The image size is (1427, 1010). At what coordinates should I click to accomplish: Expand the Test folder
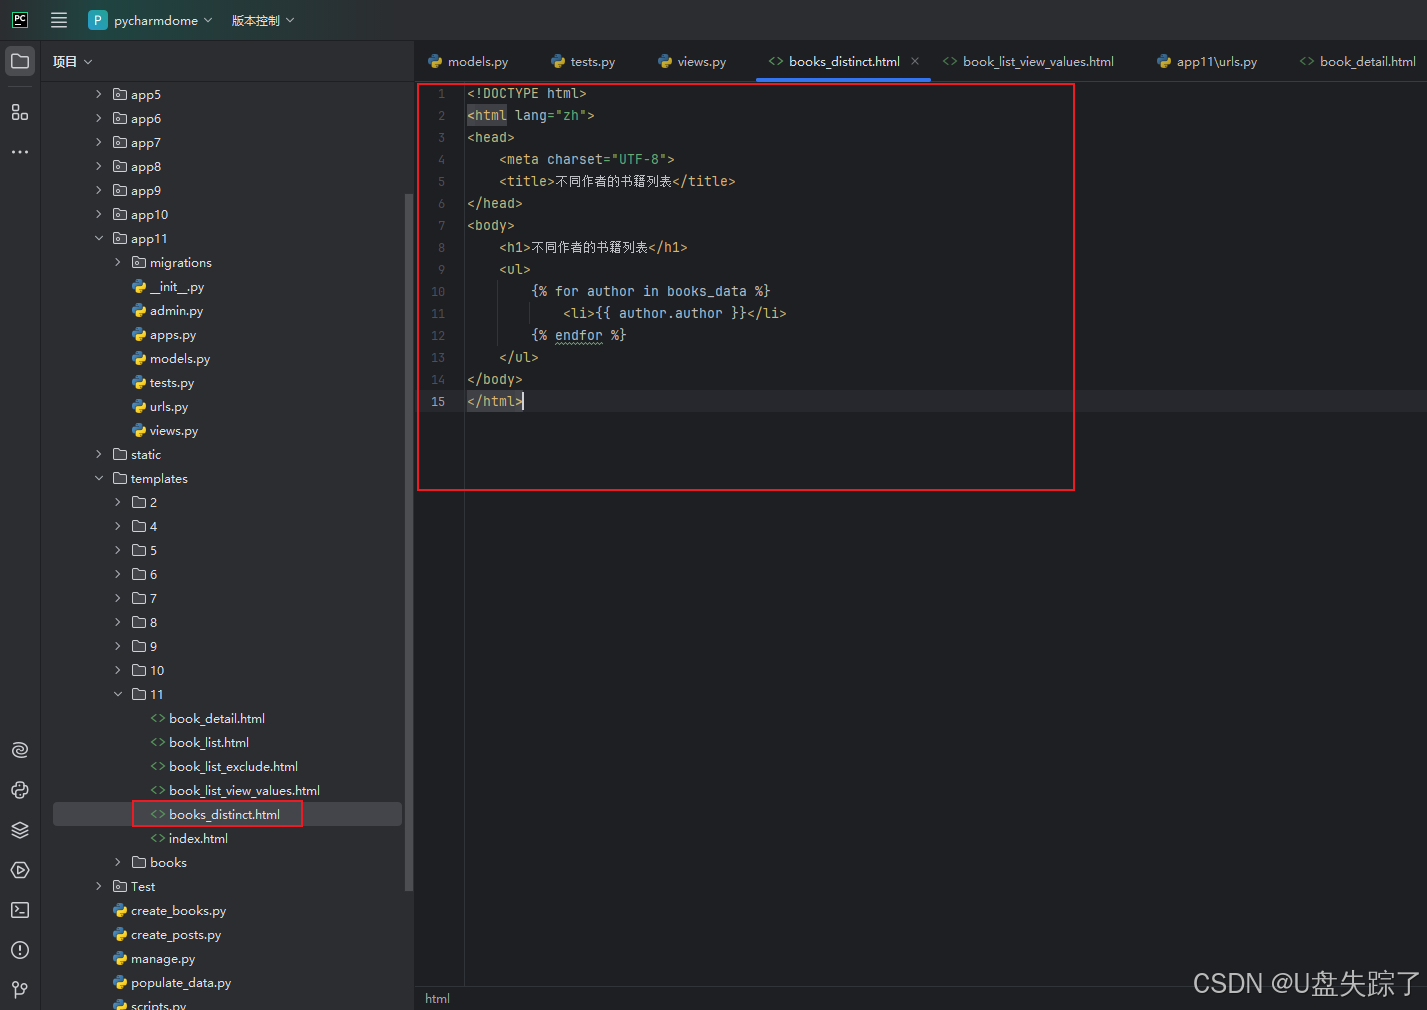tap(98, 886)
